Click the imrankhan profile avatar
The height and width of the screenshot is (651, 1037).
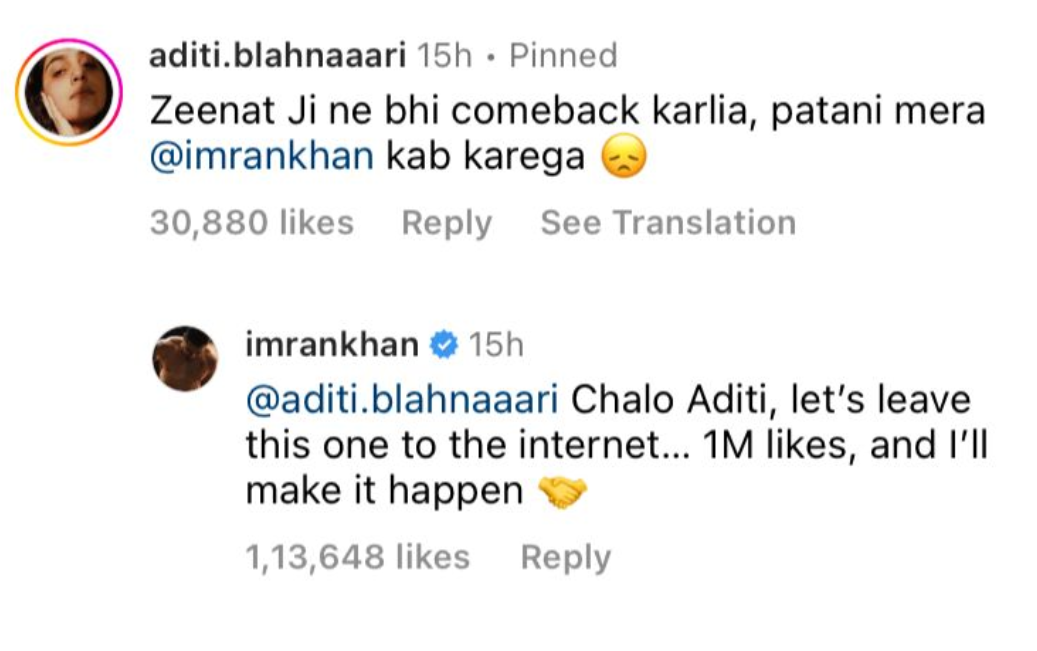click(185, 358)
